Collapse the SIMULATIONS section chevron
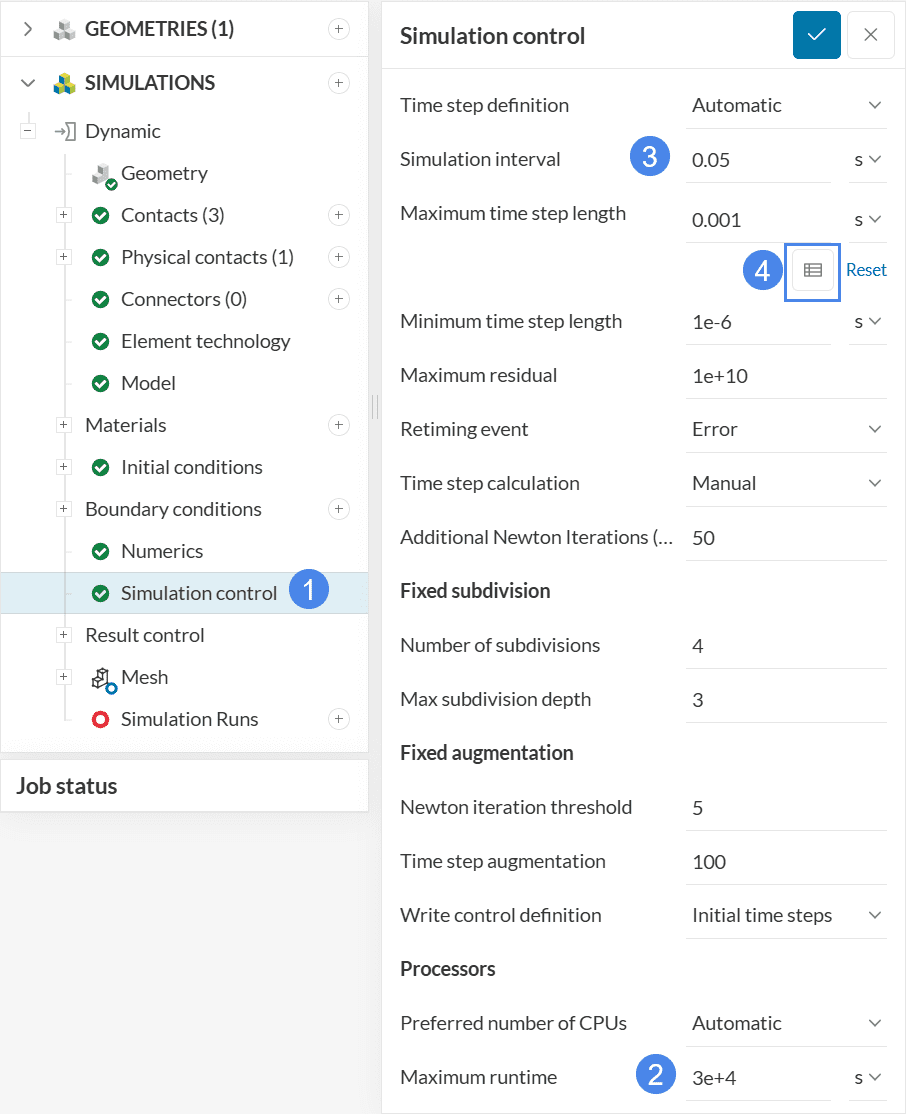 click(28, 83)
